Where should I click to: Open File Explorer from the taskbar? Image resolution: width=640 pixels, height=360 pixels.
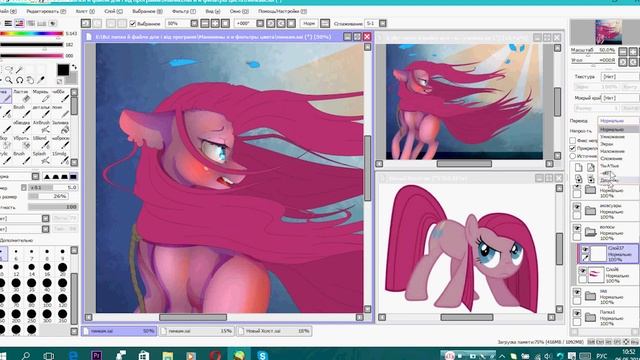[x=167, y=356]
